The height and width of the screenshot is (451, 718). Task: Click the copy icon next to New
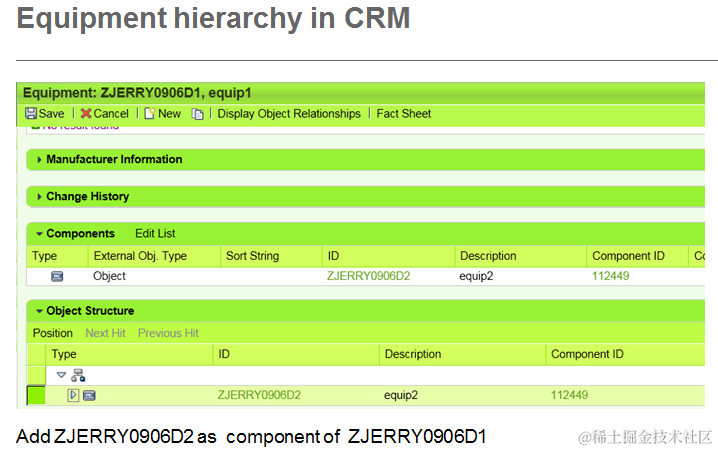click(x=197, y=114)
